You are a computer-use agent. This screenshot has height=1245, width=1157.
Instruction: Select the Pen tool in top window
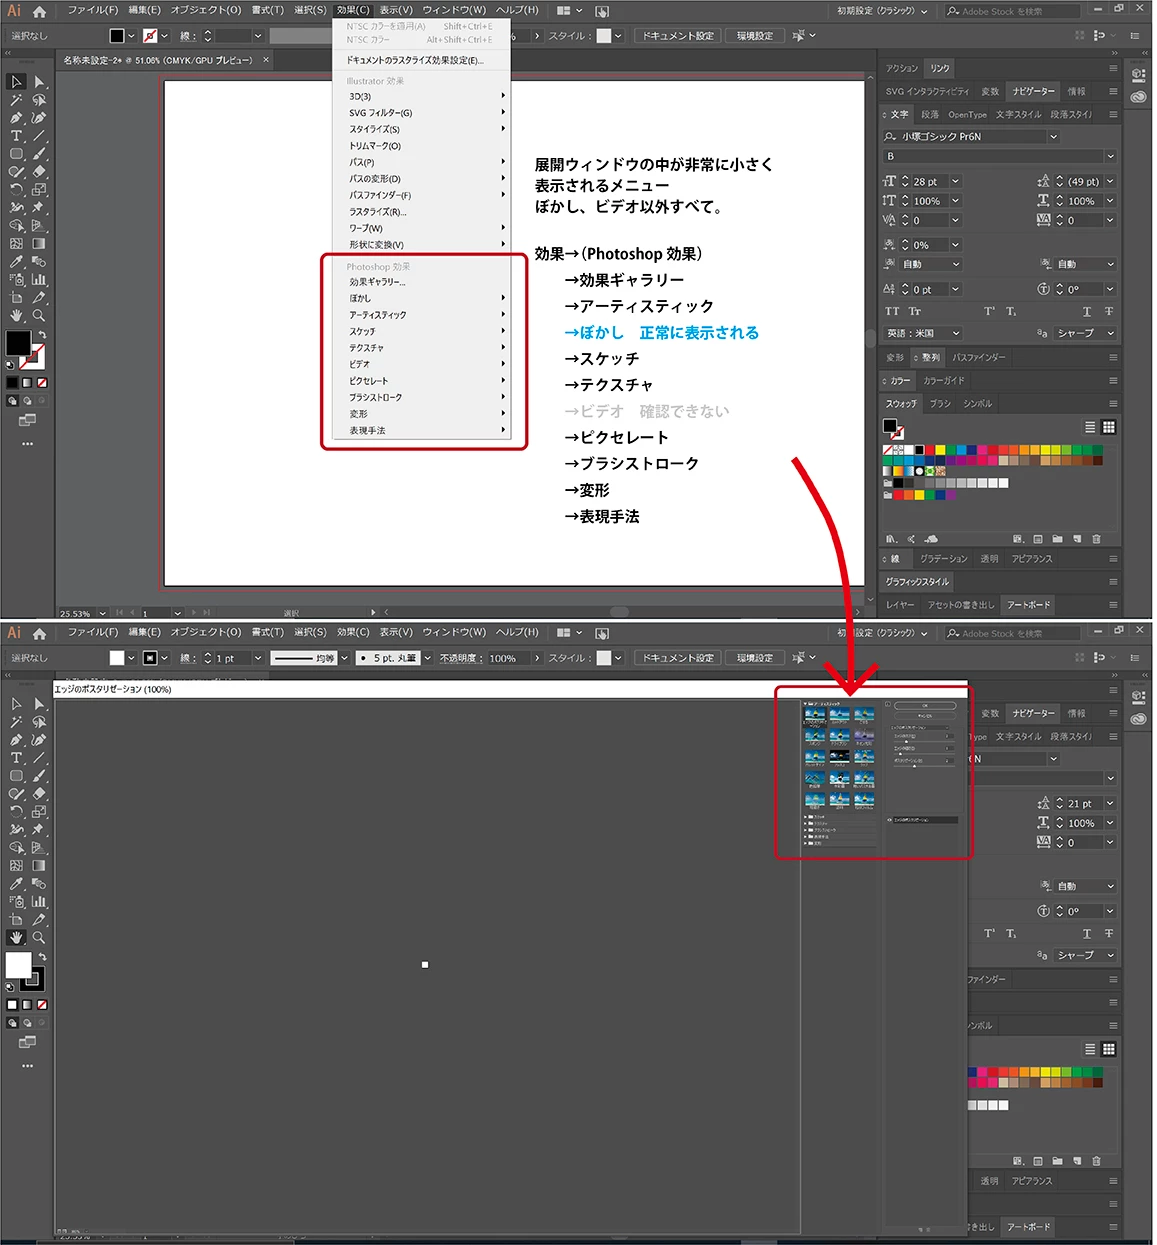[17, 118]
